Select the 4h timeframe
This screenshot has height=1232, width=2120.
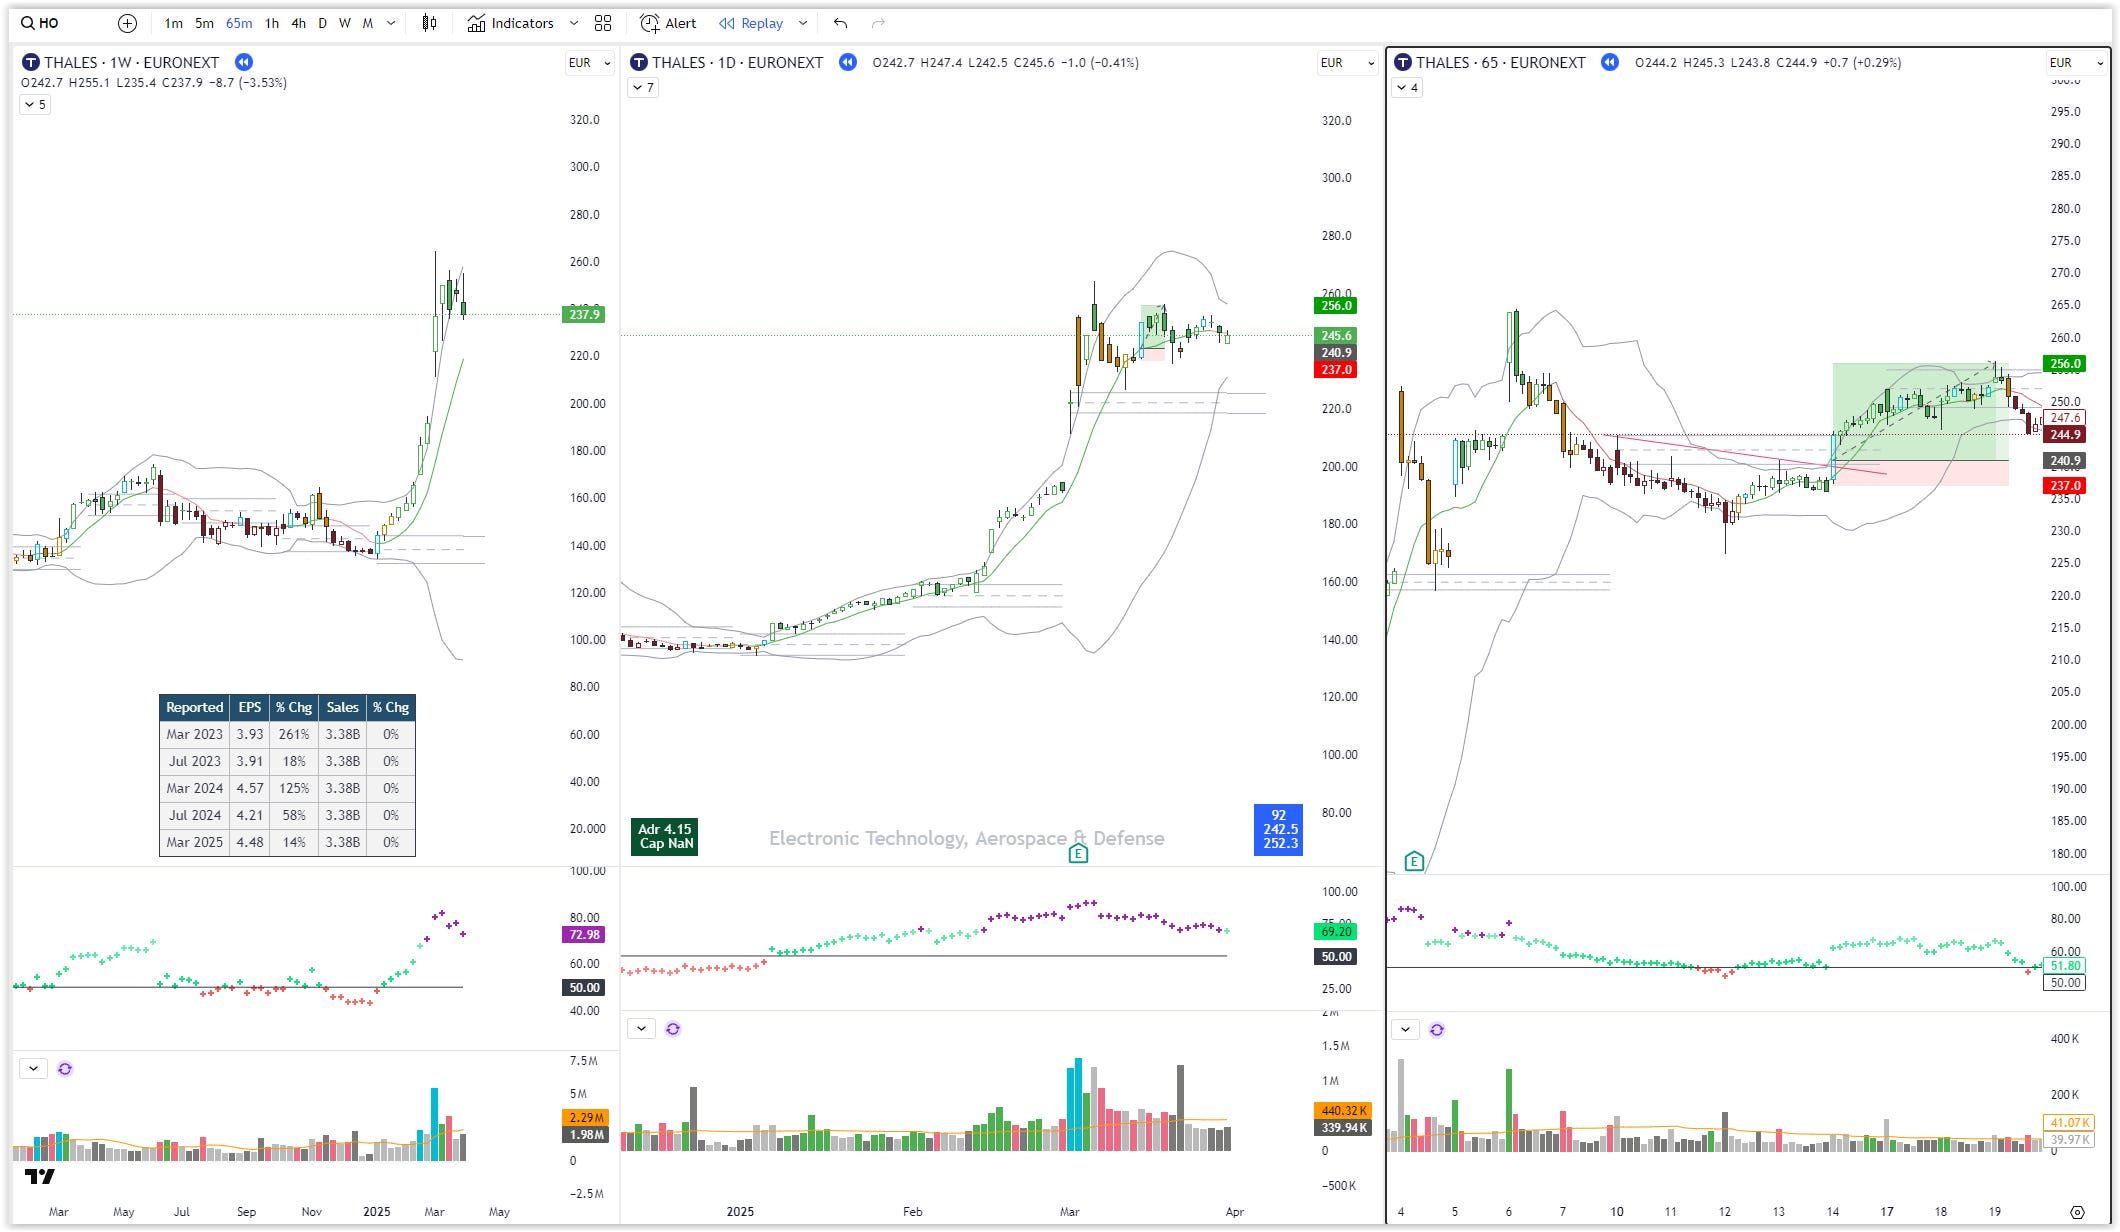pos(298,23)
